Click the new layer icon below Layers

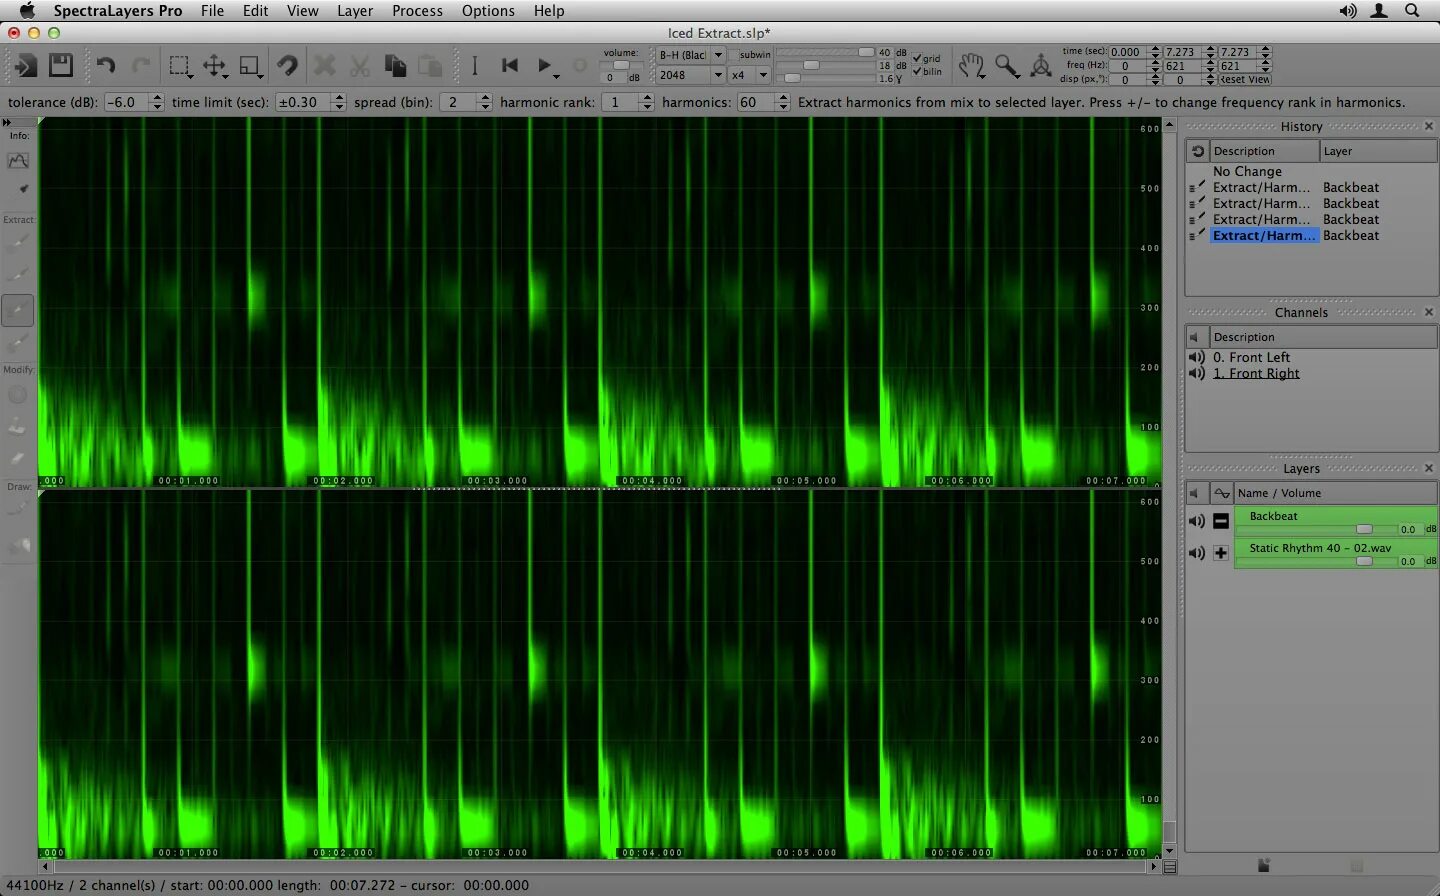1264,865
